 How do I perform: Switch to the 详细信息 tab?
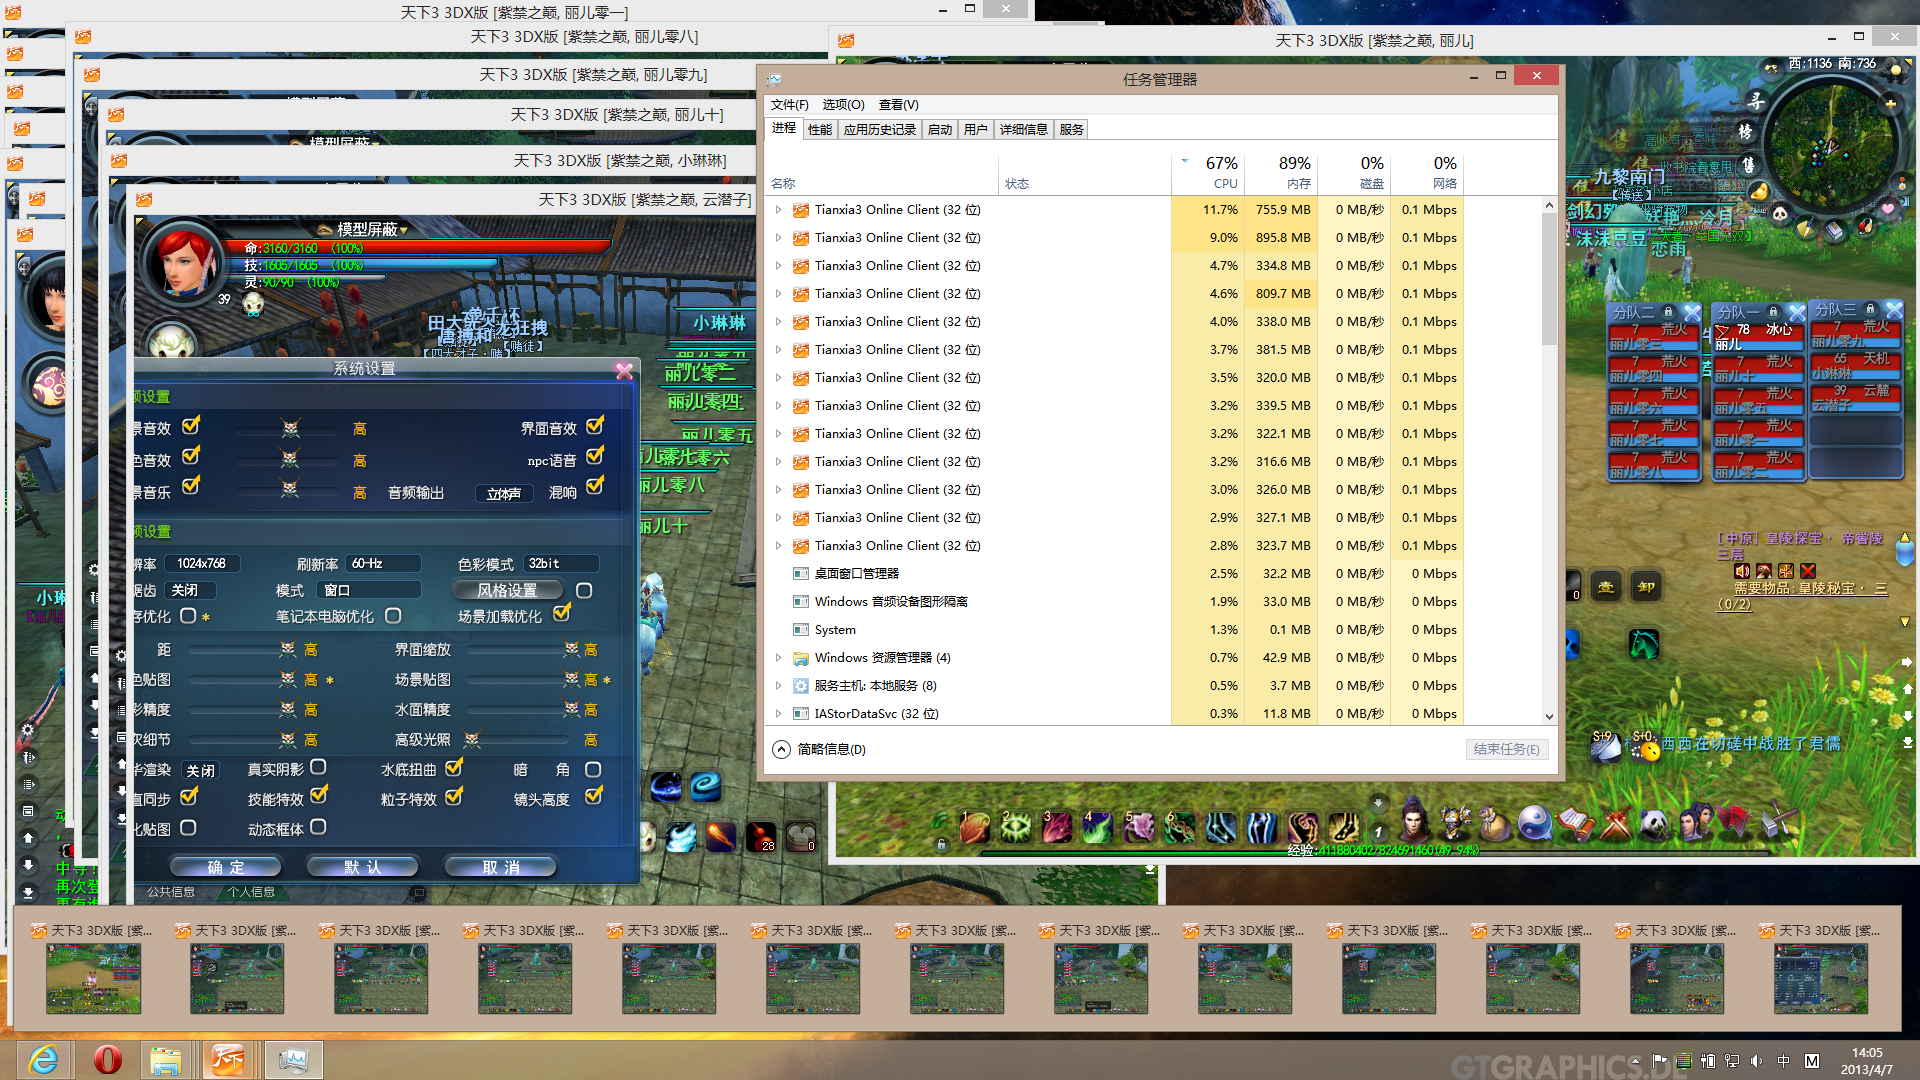(x=1023, y=130)
